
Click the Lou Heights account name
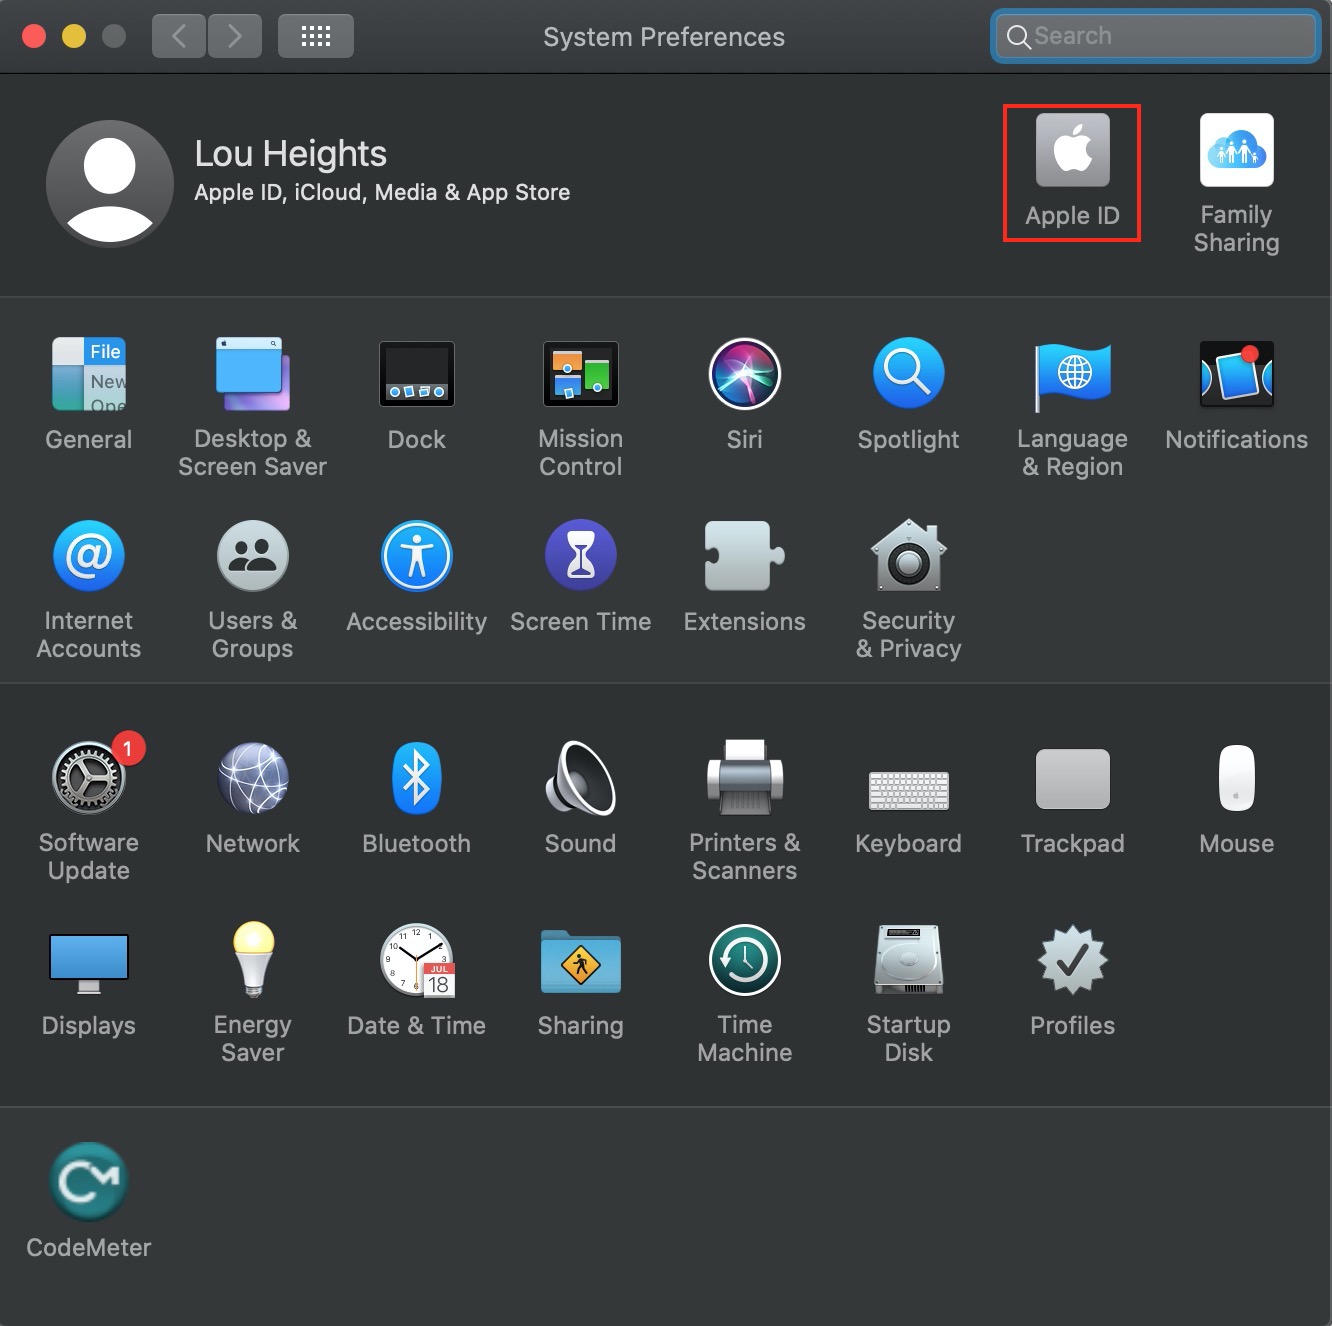(290, 154)
